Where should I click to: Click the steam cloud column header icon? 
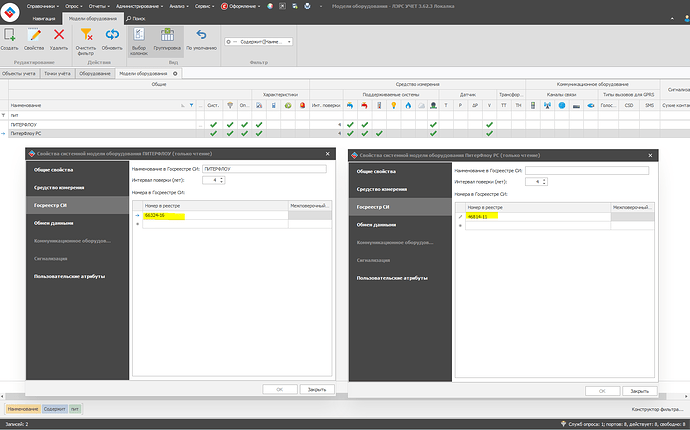pos(421,105)
